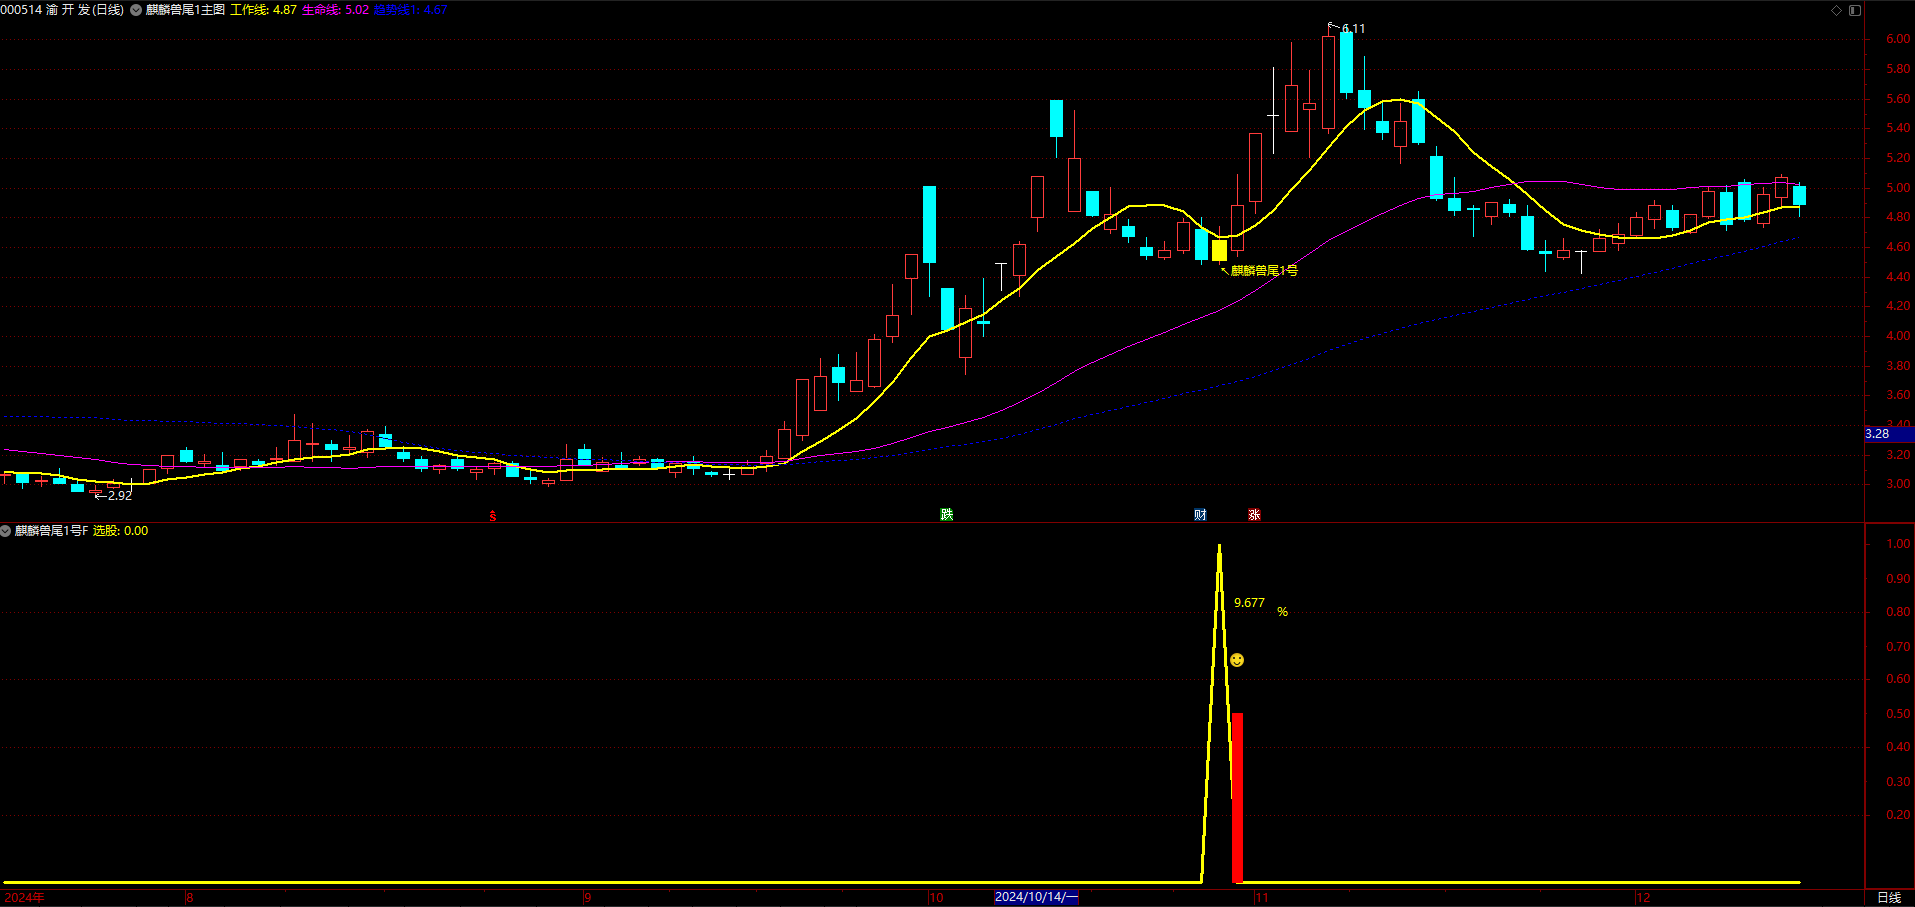Toggle the side panel layout icon

(x=1854, y=10)
